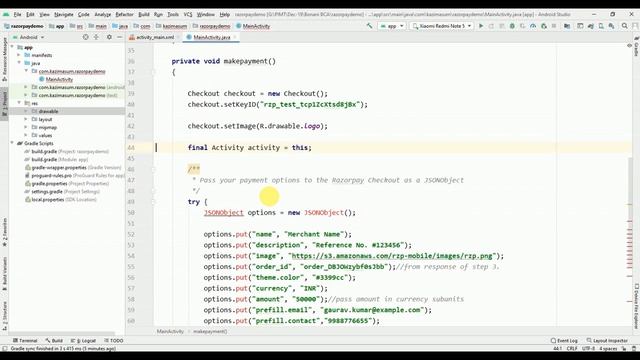This screenshot has height=360, width=640.
Task: Toggle the 2: Favorites tool window
Action: [x=4, y=233]
